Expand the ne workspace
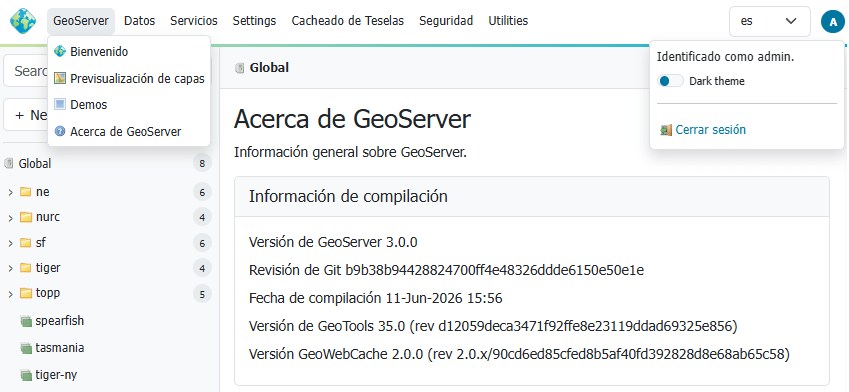 (x=10, y=192)
